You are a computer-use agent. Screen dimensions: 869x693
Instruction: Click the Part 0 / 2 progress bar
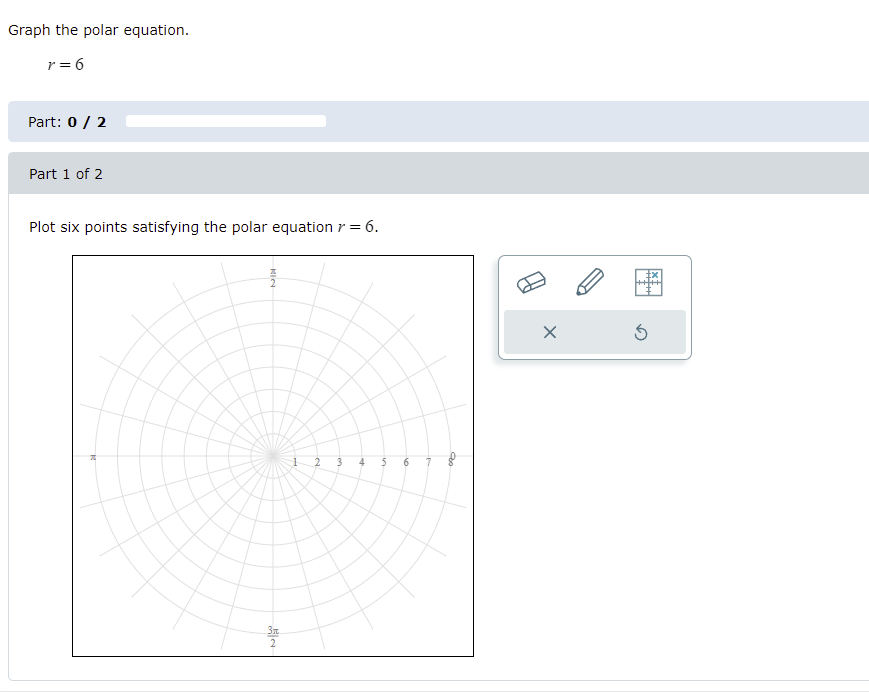click(224, 120)
